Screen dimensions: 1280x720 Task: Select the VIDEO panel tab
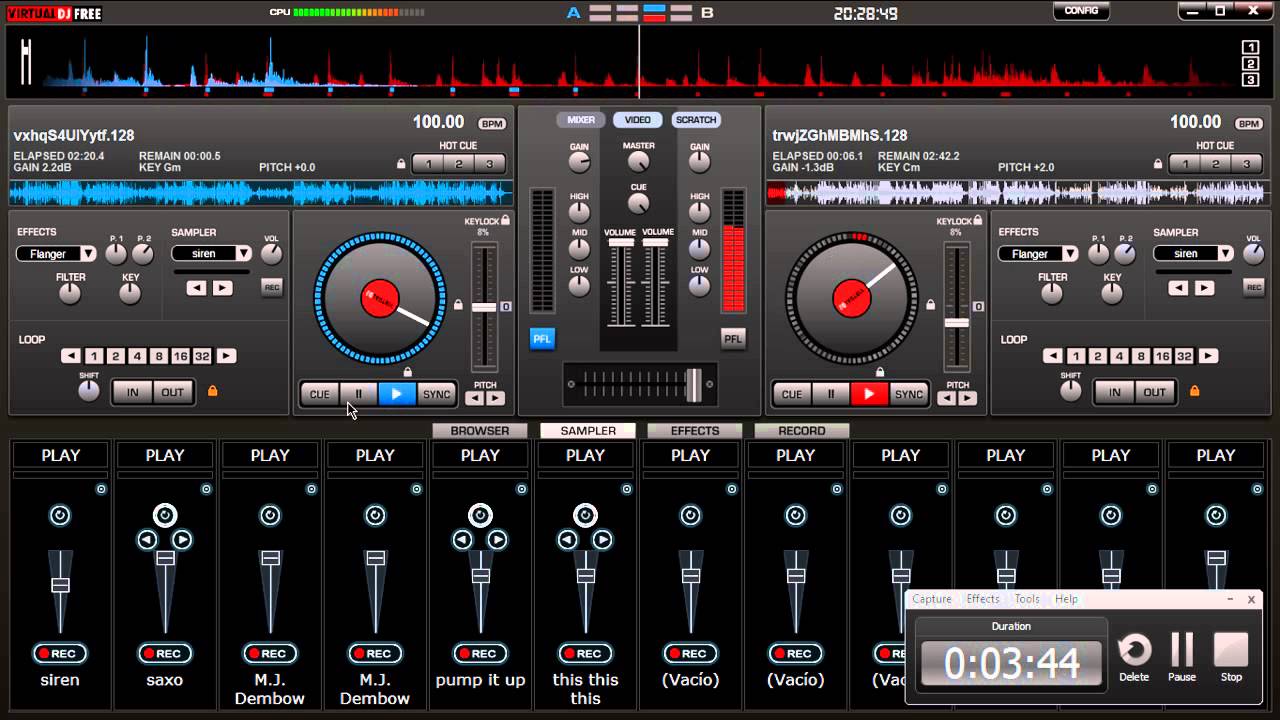tap(638, 120)
